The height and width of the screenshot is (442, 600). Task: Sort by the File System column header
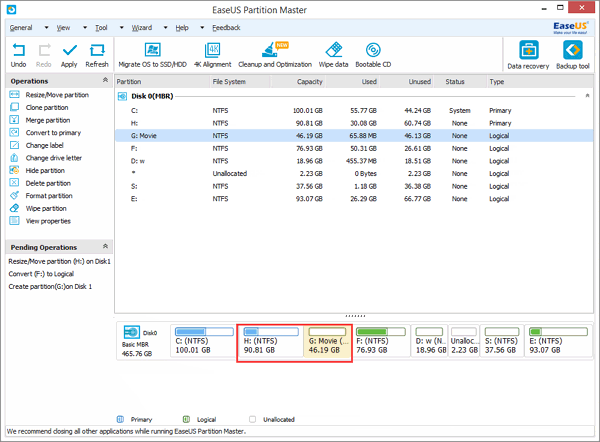241,82
